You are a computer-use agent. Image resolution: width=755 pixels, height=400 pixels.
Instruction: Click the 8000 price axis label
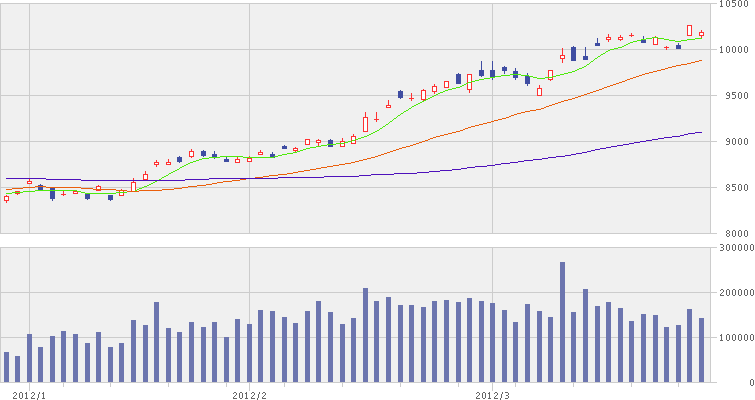735,234
